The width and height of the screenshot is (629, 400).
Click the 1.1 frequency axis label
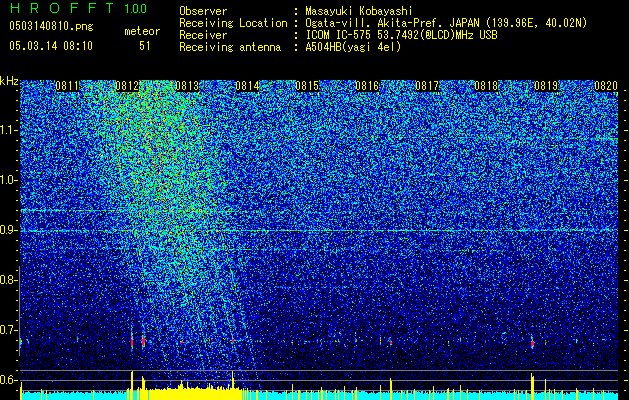coord(9,130)
